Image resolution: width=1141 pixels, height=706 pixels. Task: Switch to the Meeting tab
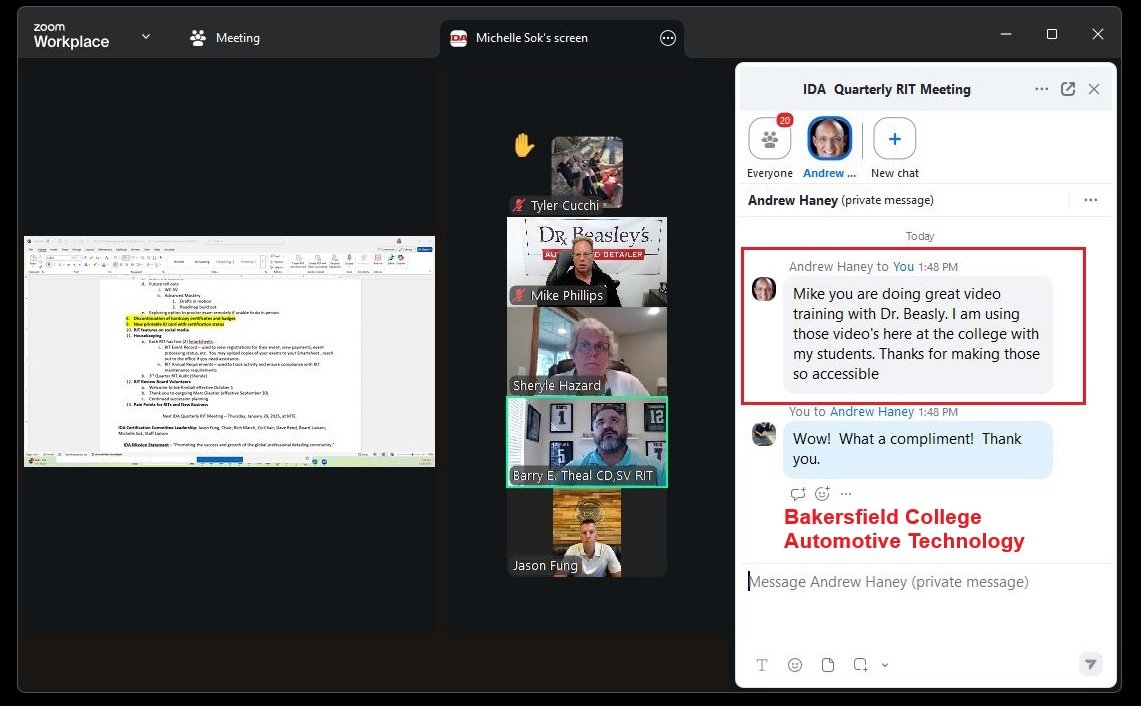(x=227, y=37)
